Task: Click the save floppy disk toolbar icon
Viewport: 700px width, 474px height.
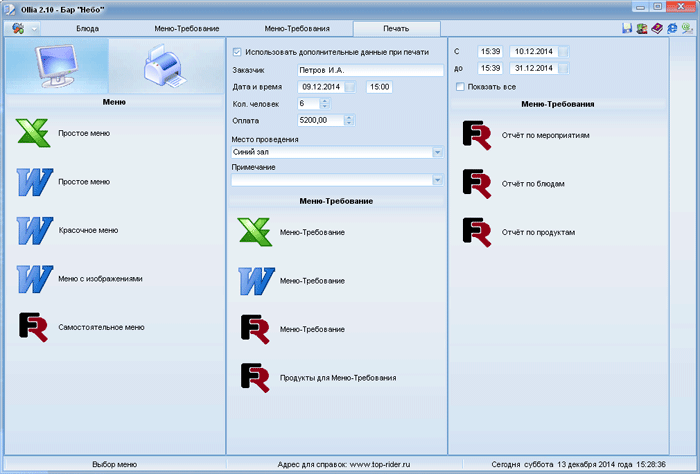Action: [x=627, y=29]
